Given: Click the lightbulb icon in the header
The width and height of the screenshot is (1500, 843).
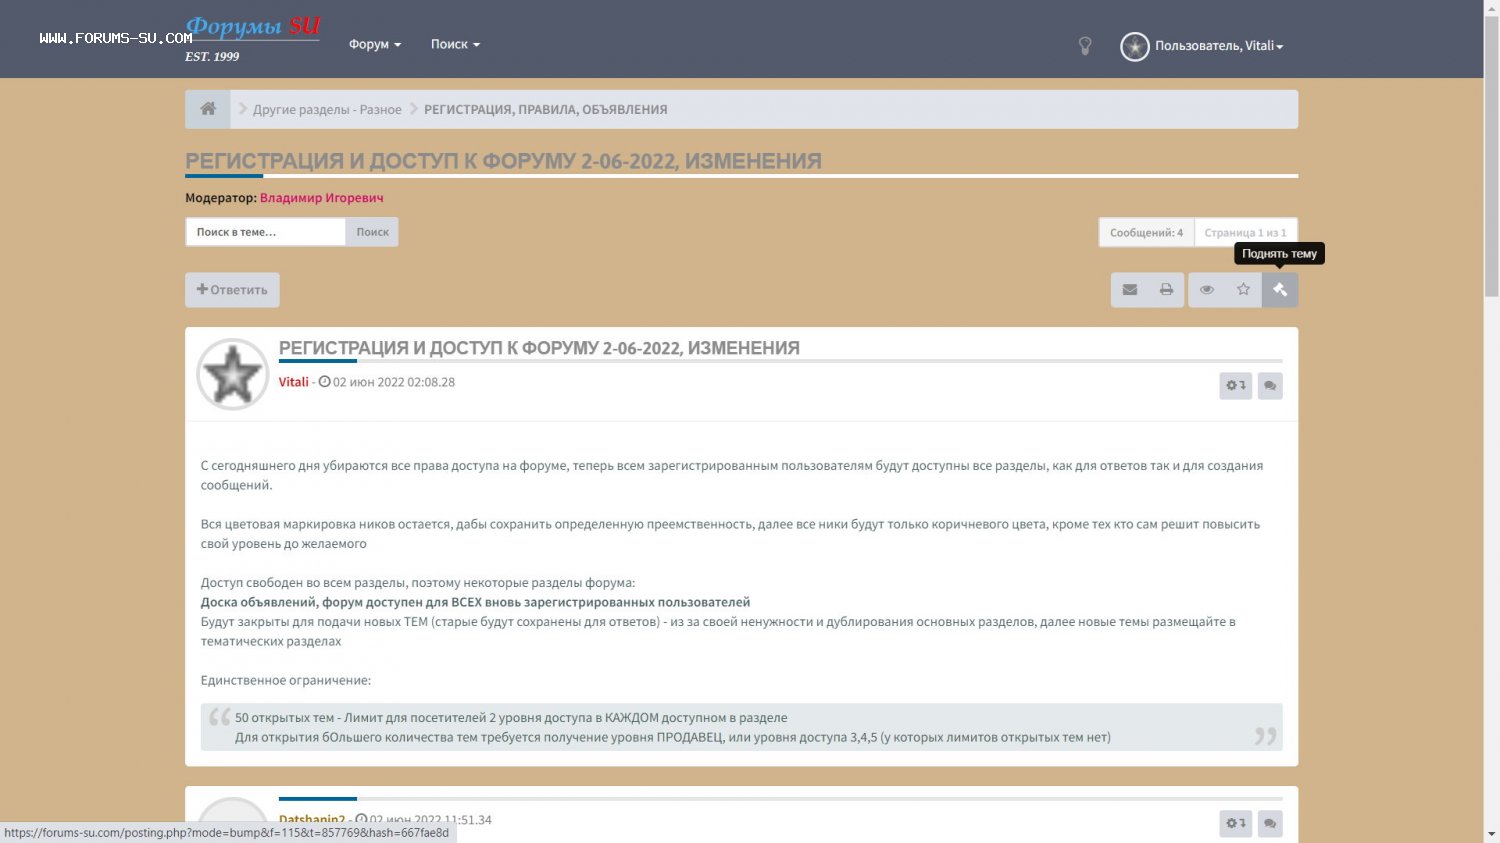Looking at the screenshot, I should click(x=1085, y=46).
